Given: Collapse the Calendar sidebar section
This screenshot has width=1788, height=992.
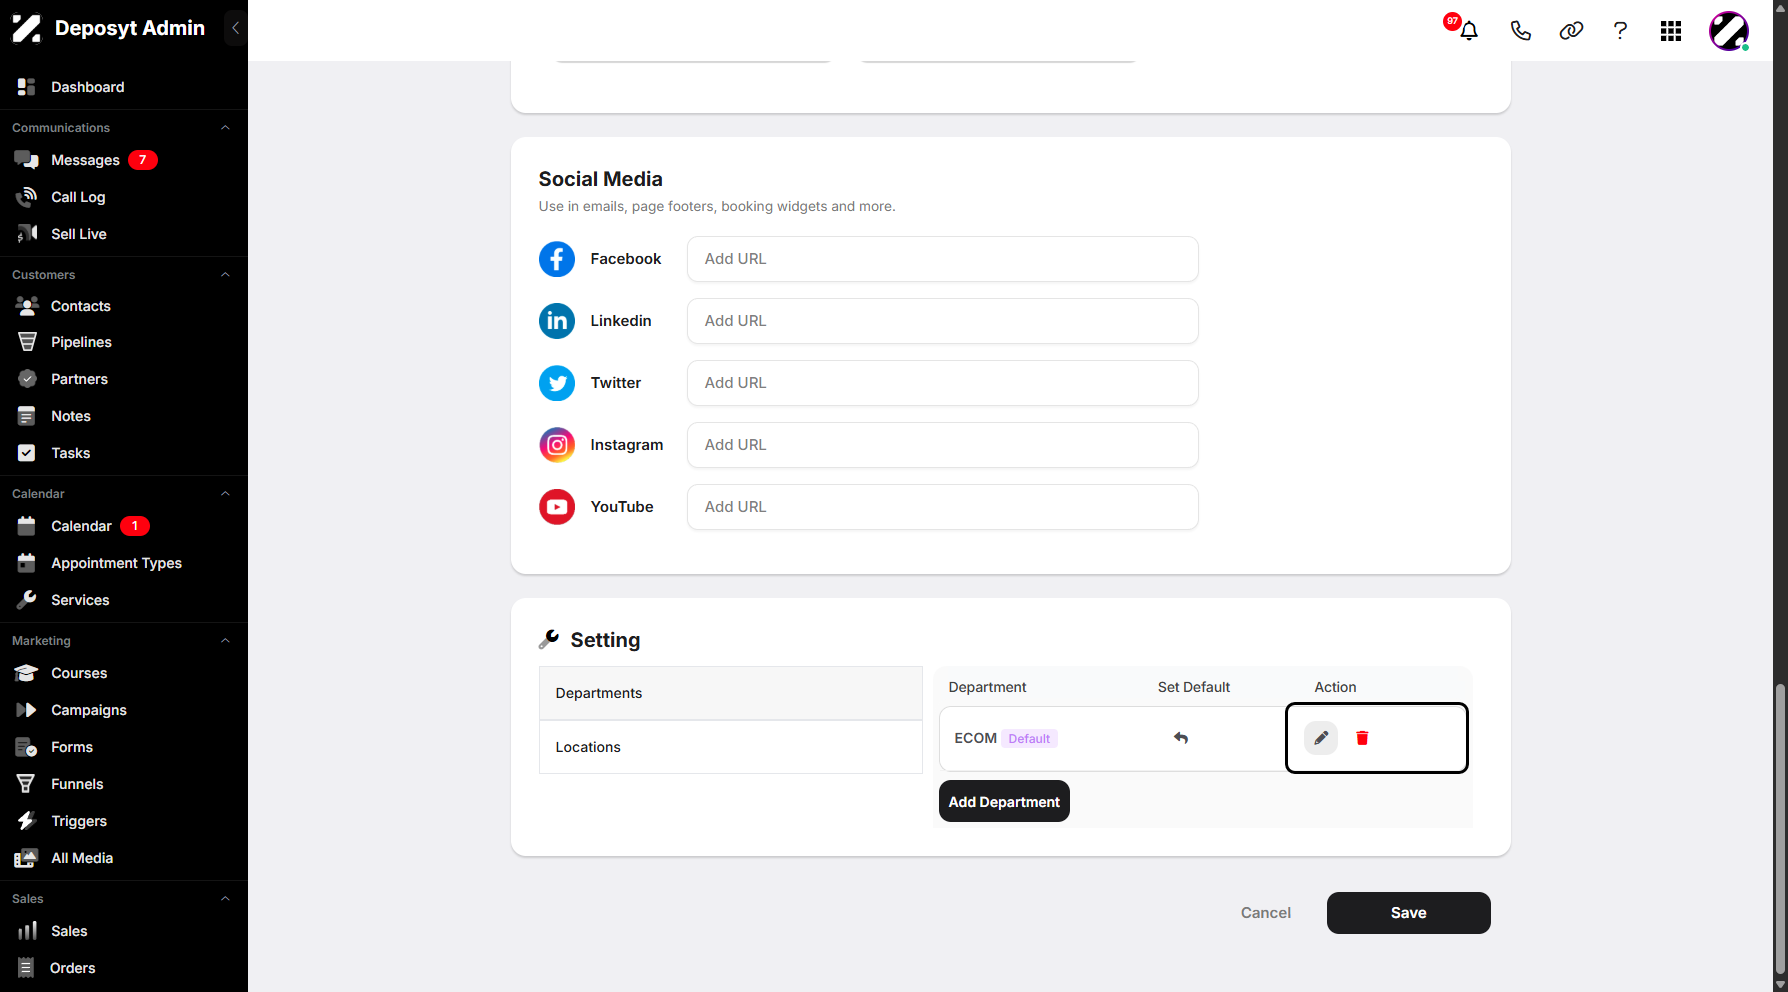Looking at the screenshot, I should point(225,494).
